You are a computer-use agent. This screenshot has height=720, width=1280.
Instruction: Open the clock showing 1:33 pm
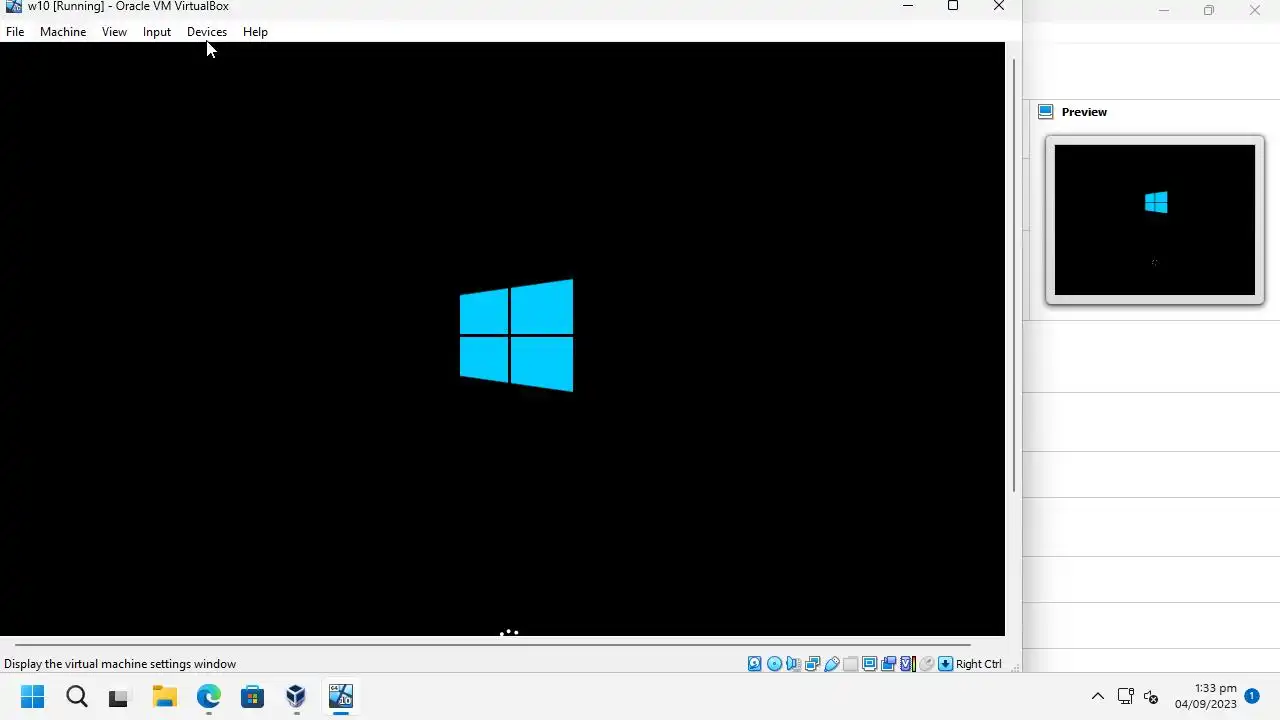tap(1206, 696)
